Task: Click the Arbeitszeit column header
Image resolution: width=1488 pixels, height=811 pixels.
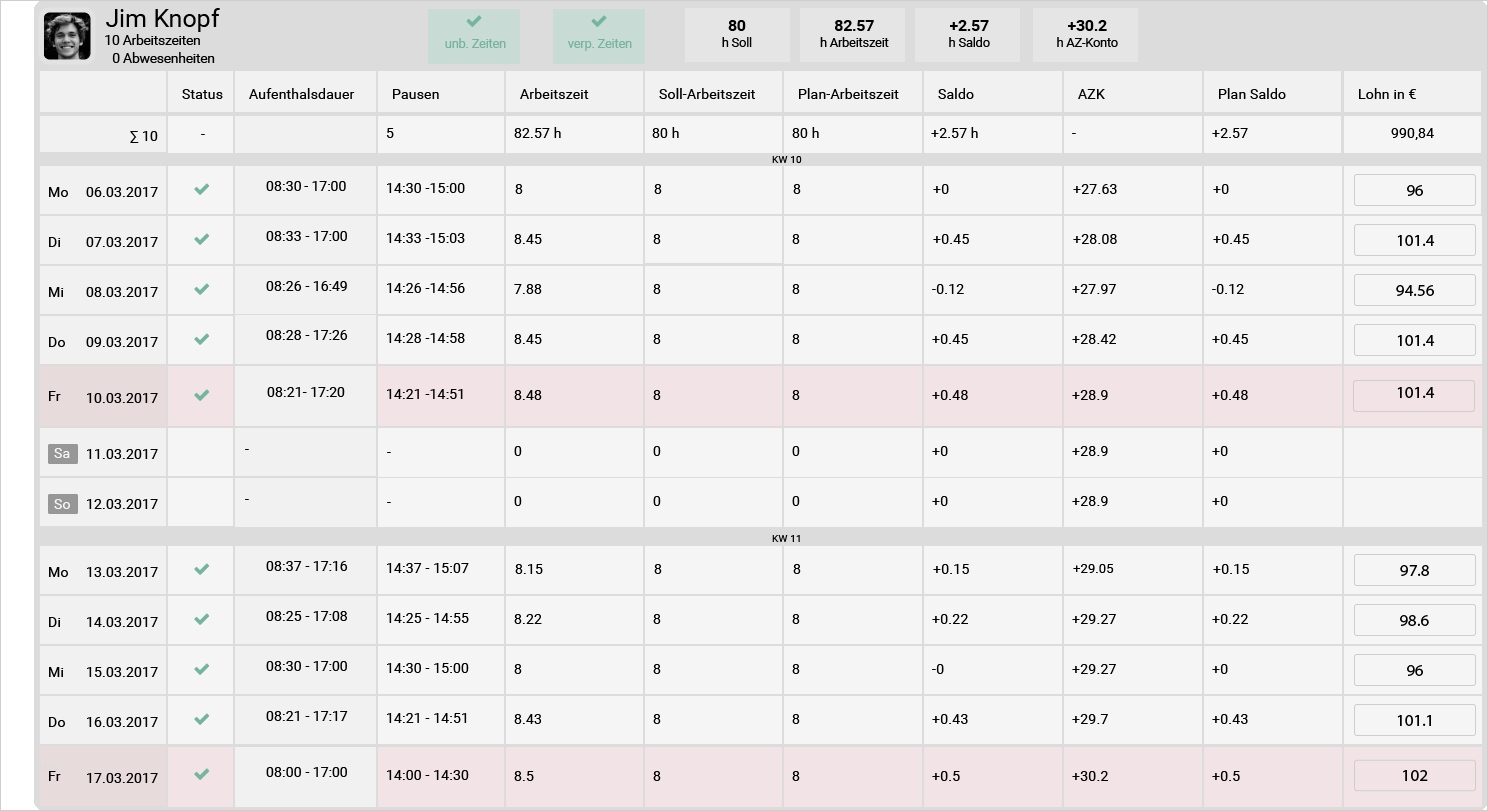Action: coord(554,94)
